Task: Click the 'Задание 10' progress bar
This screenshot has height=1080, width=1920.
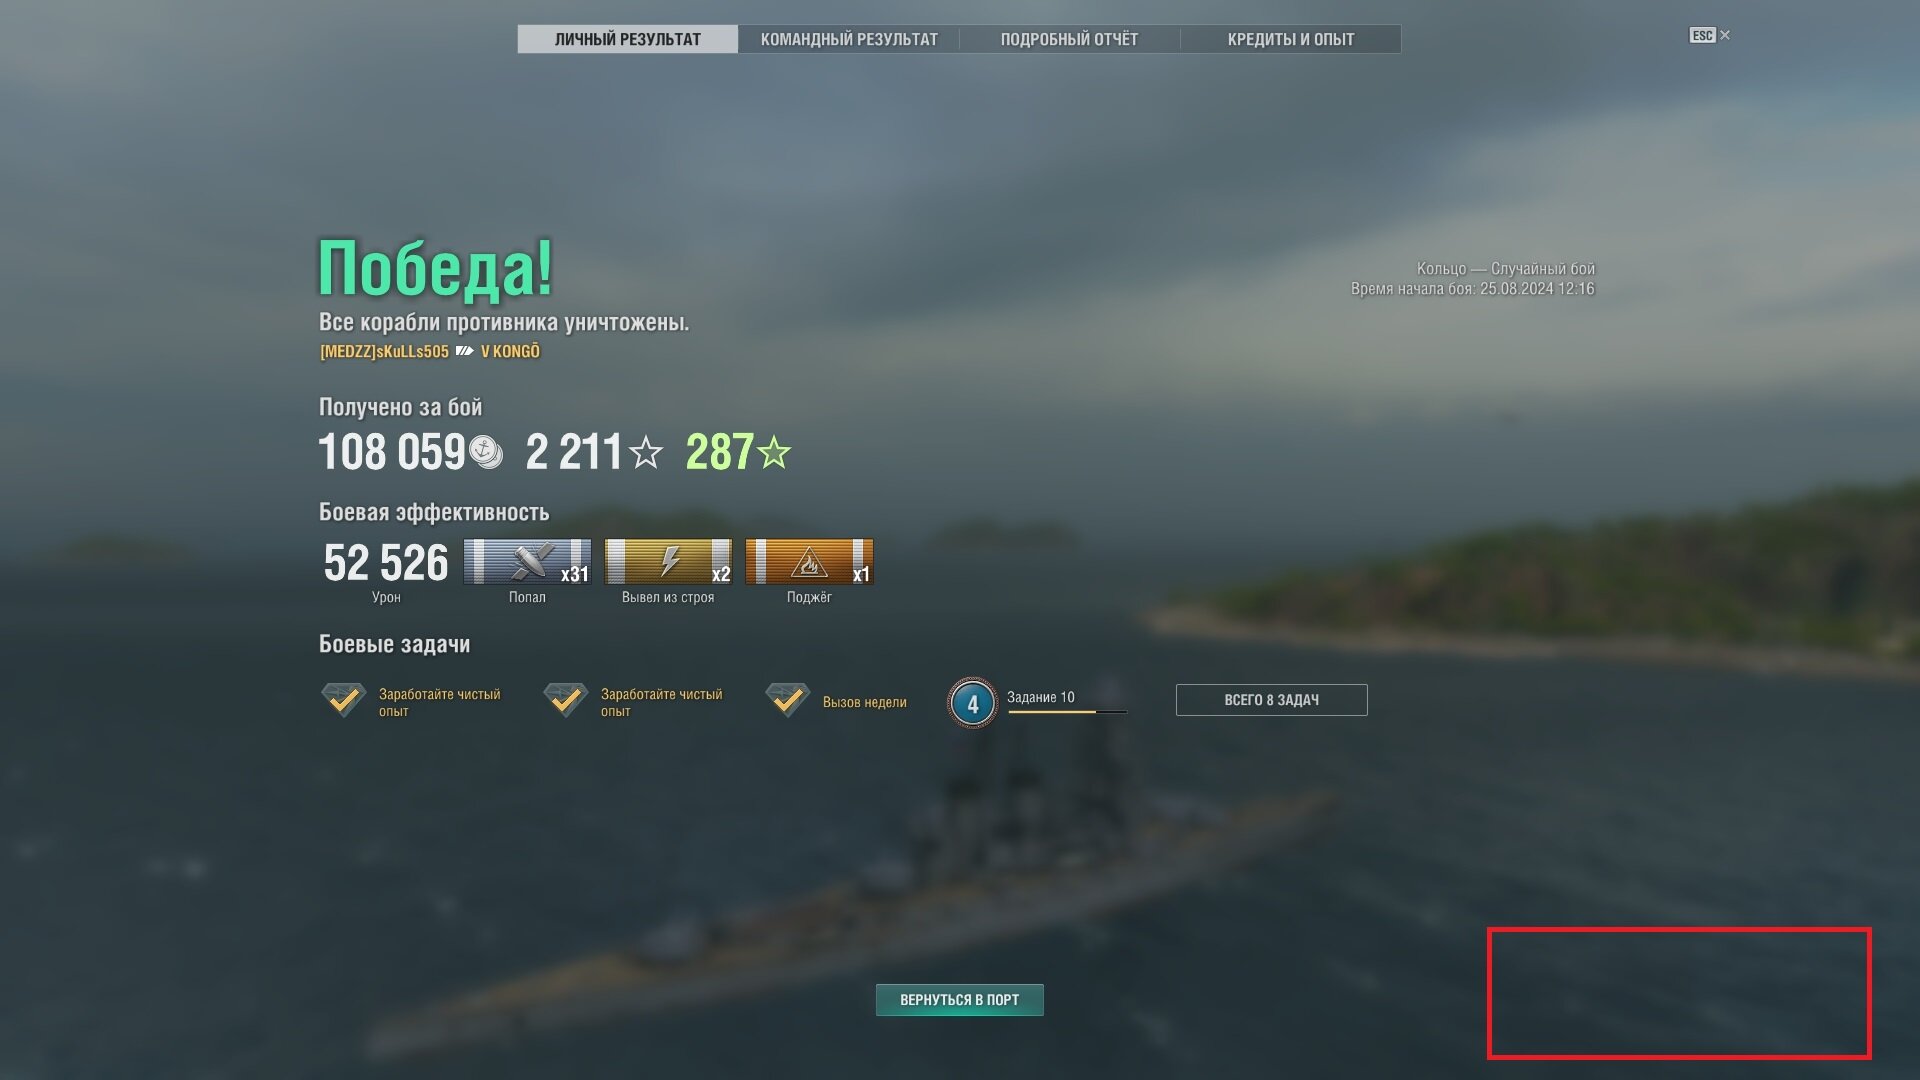Action: [x=1067, y=712]
